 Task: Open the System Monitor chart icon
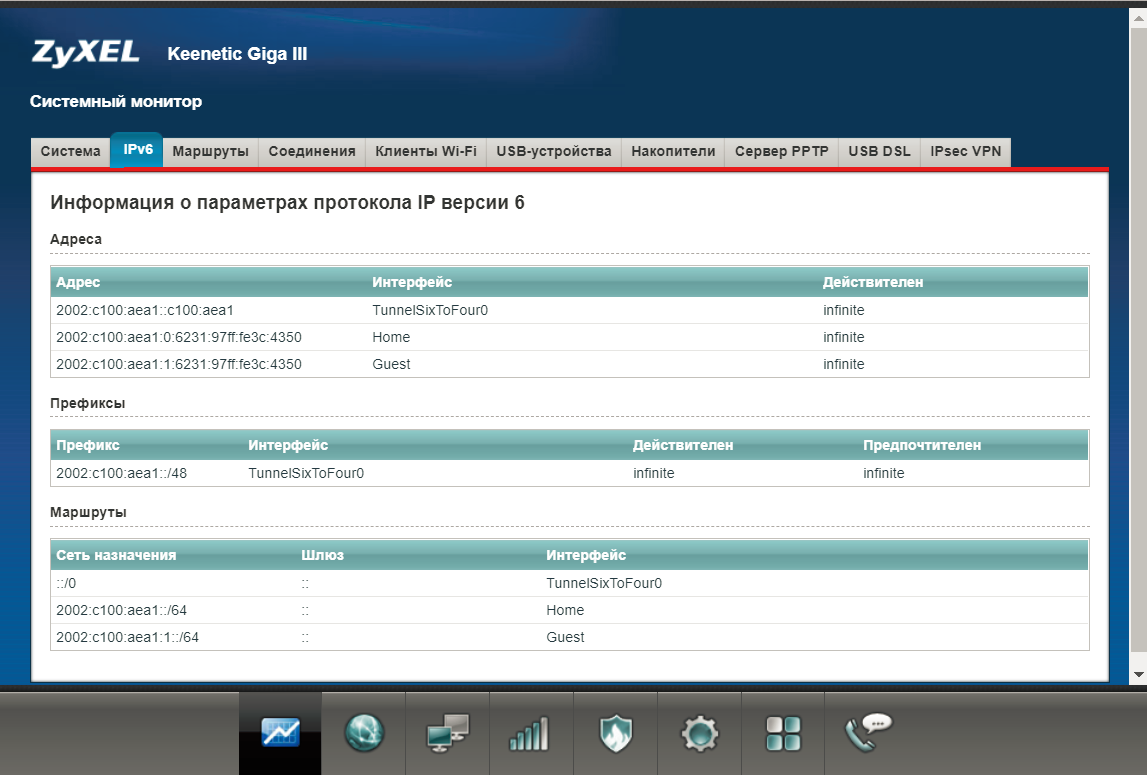[x=279, y=733]
